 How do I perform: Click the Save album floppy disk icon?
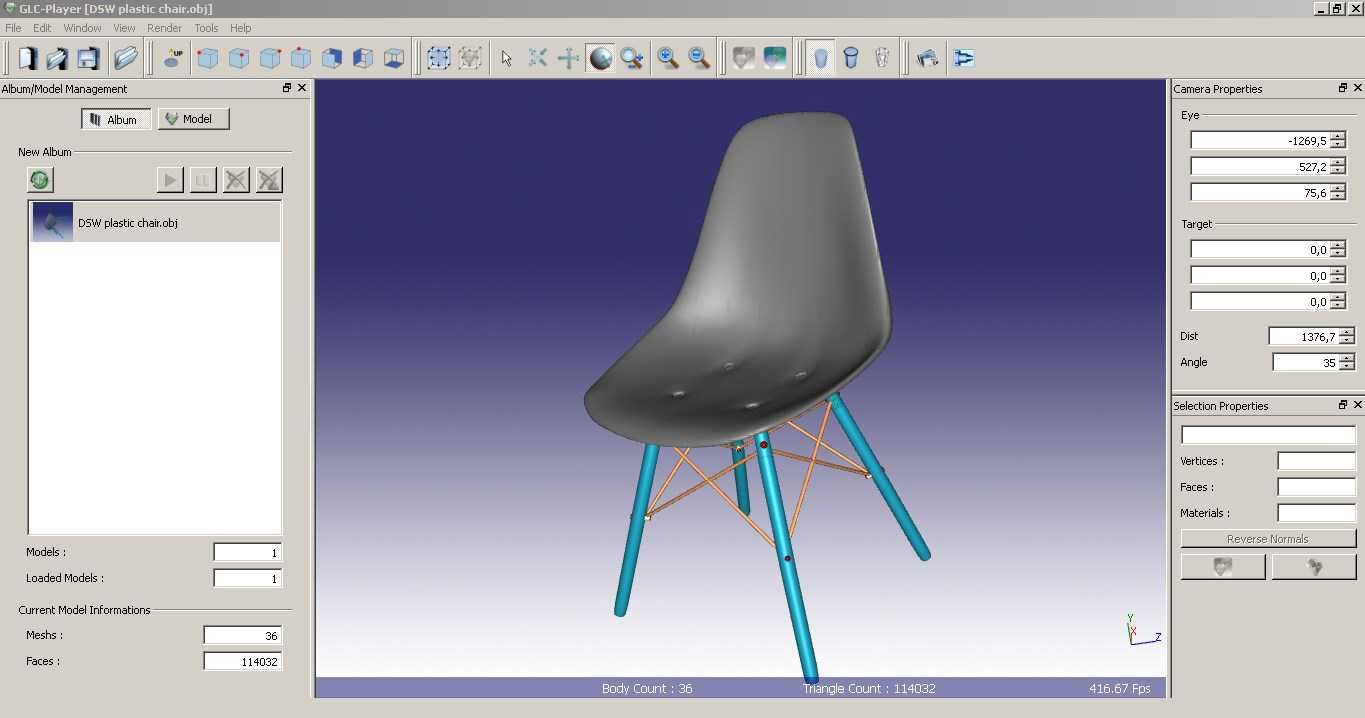click(88, 58)
